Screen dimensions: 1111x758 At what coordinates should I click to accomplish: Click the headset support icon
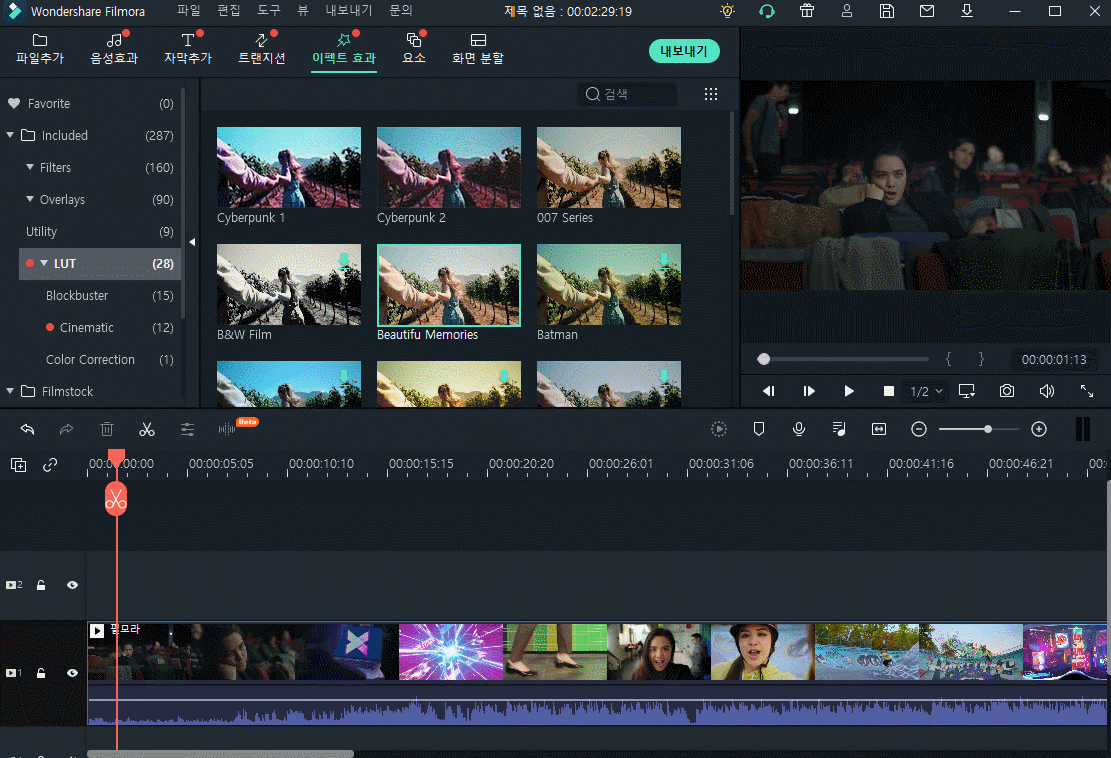(767, 11)
